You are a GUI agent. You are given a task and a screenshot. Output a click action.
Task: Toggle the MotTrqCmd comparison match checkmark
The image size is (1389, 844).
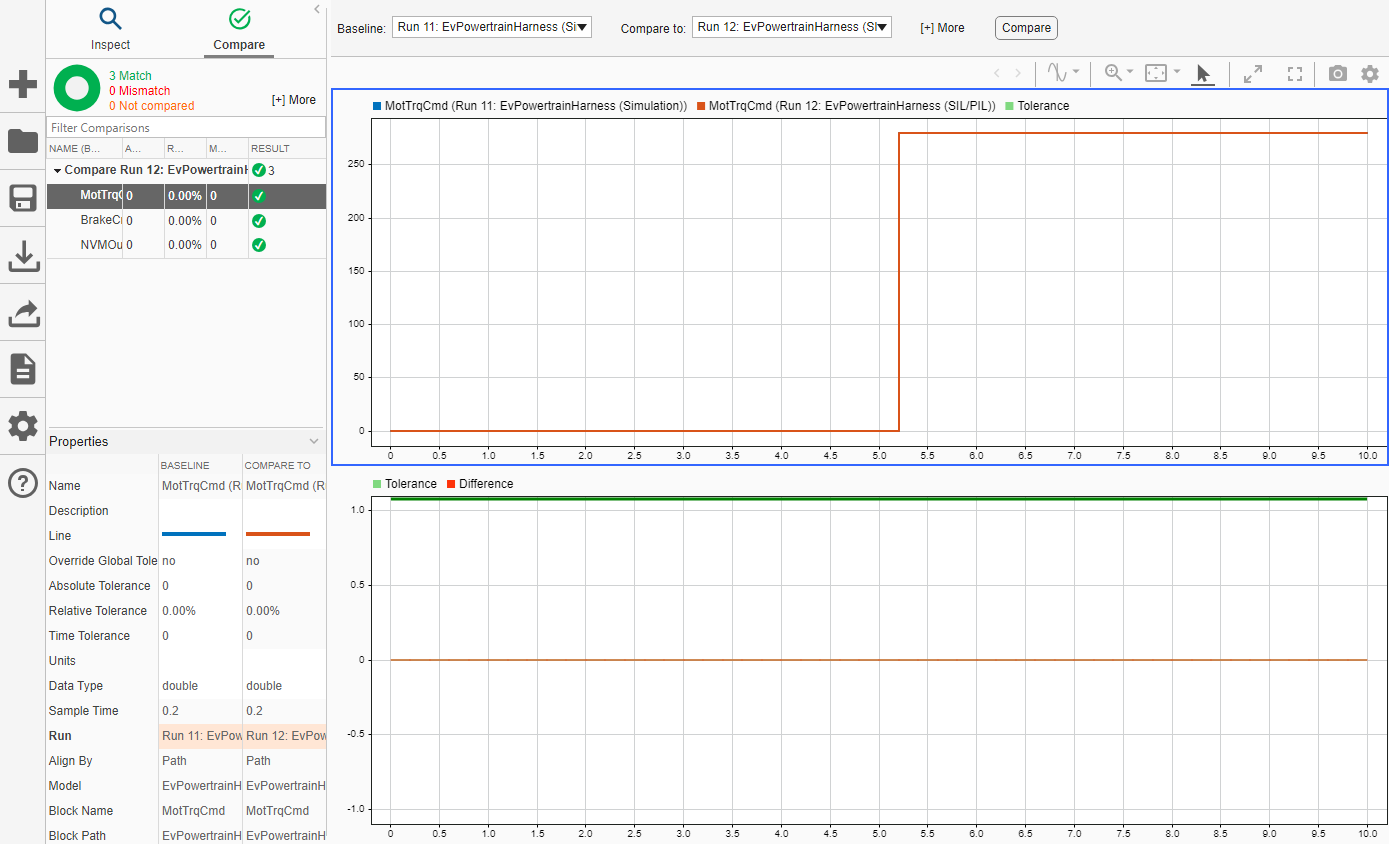(257, 196)
